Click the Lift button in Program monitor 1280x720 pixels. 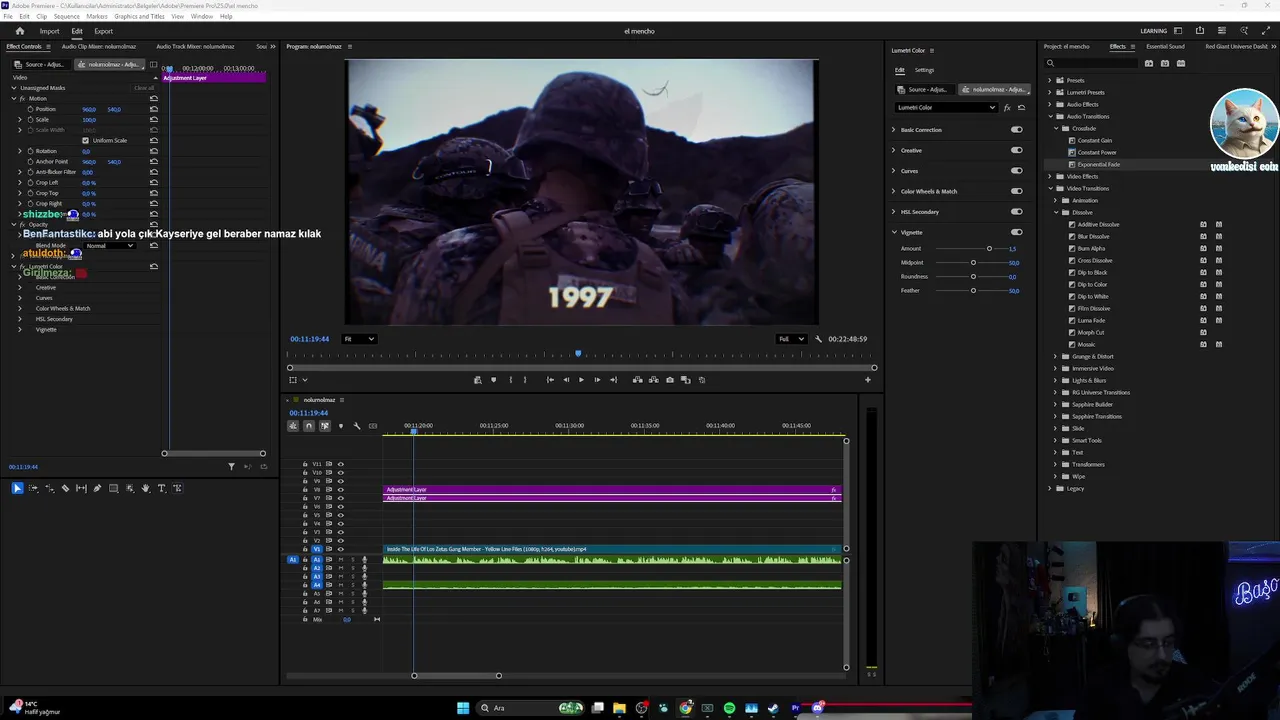coord(637,380)
